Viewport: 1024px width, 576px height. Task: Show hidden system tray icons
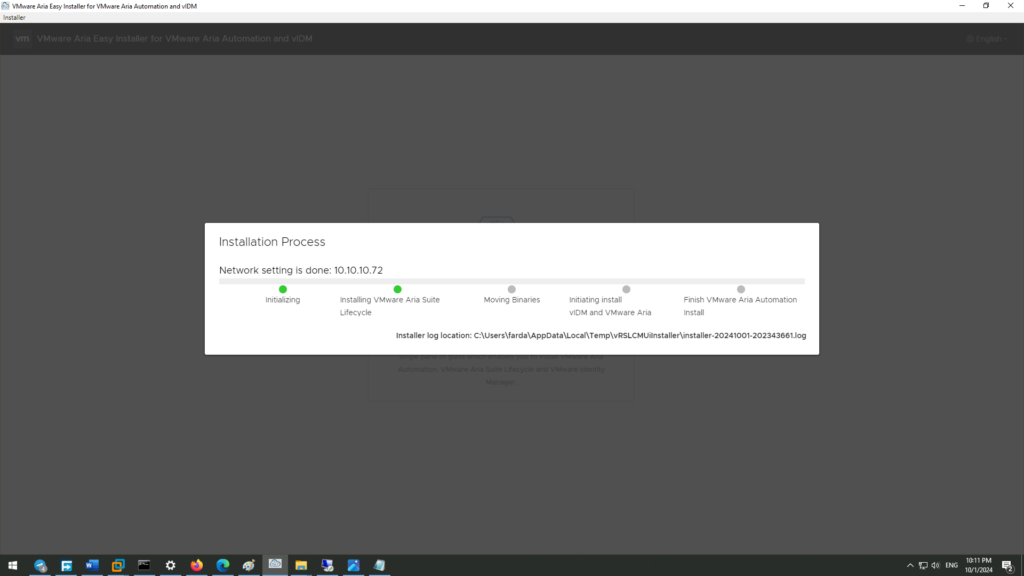(910, 566)
